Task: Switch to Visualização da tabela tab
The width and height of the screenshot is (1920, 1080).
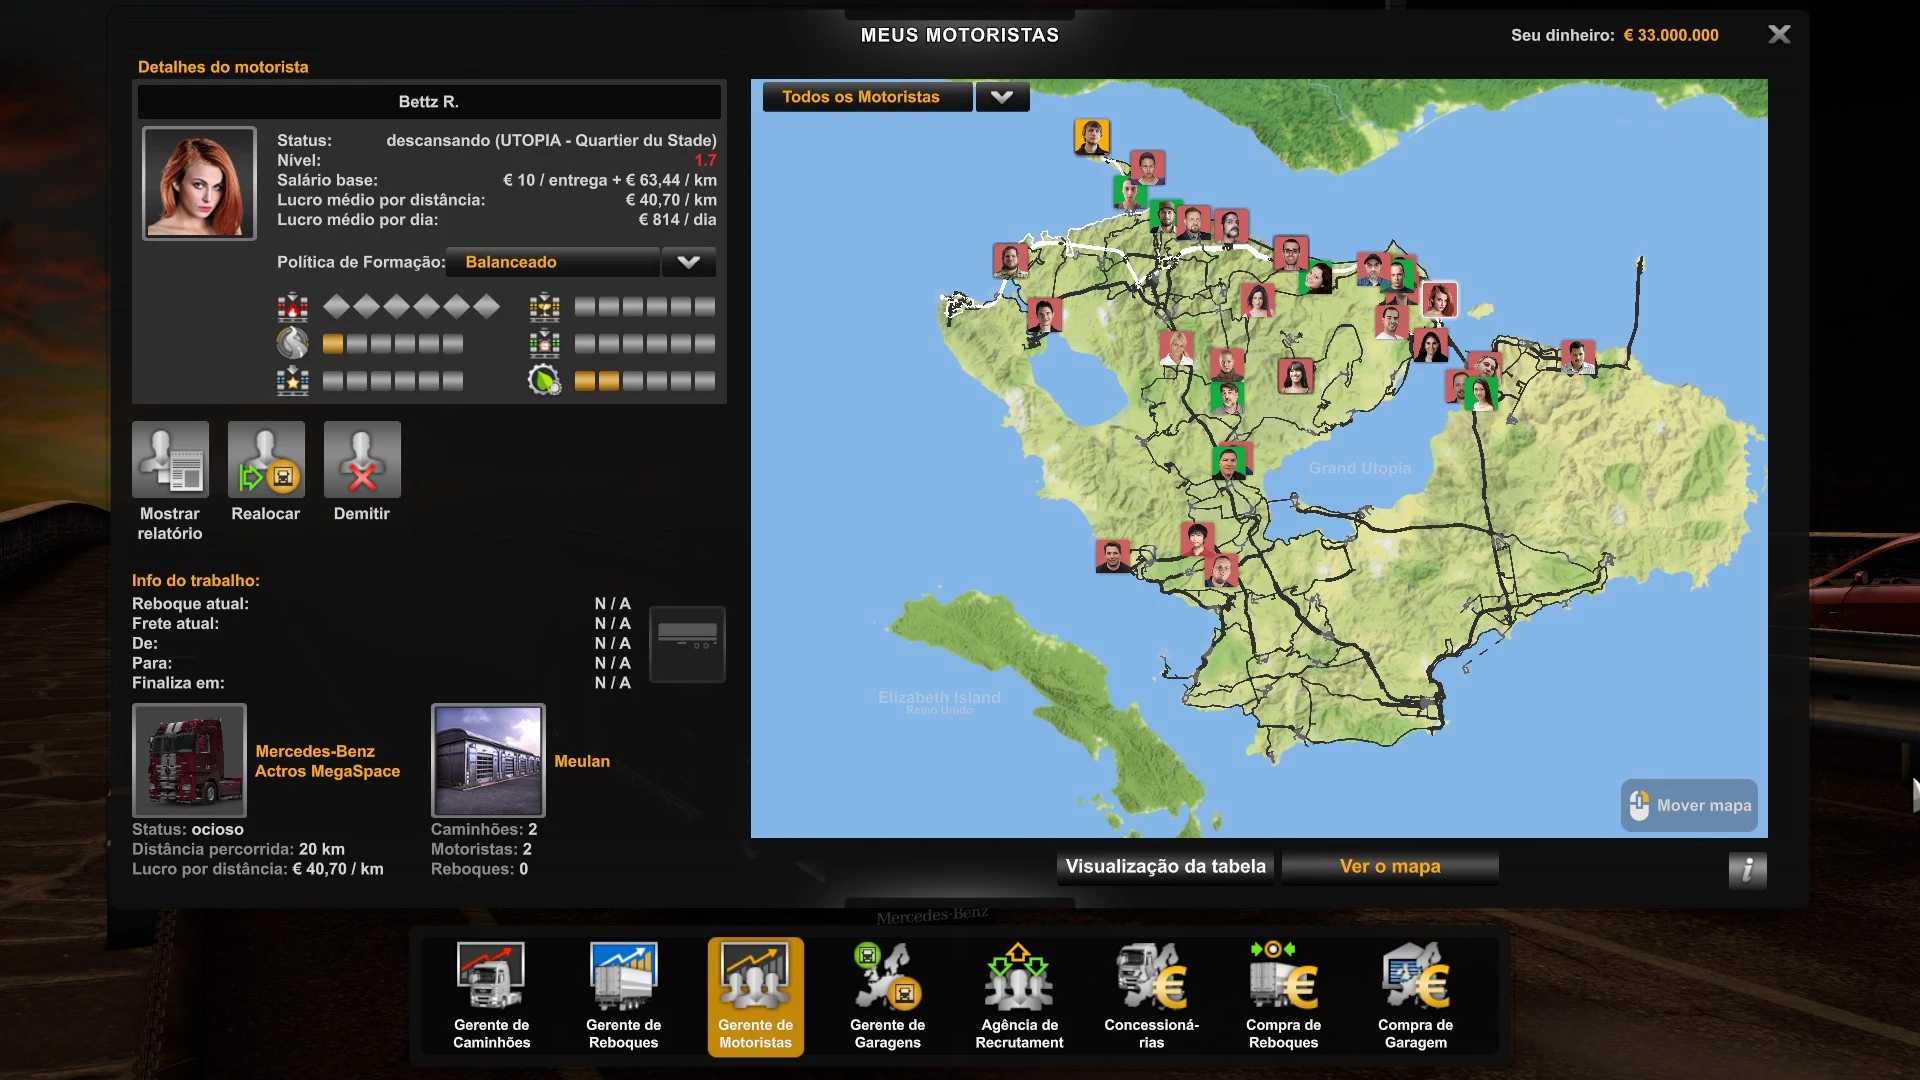Action: (x=1166, y=867)
